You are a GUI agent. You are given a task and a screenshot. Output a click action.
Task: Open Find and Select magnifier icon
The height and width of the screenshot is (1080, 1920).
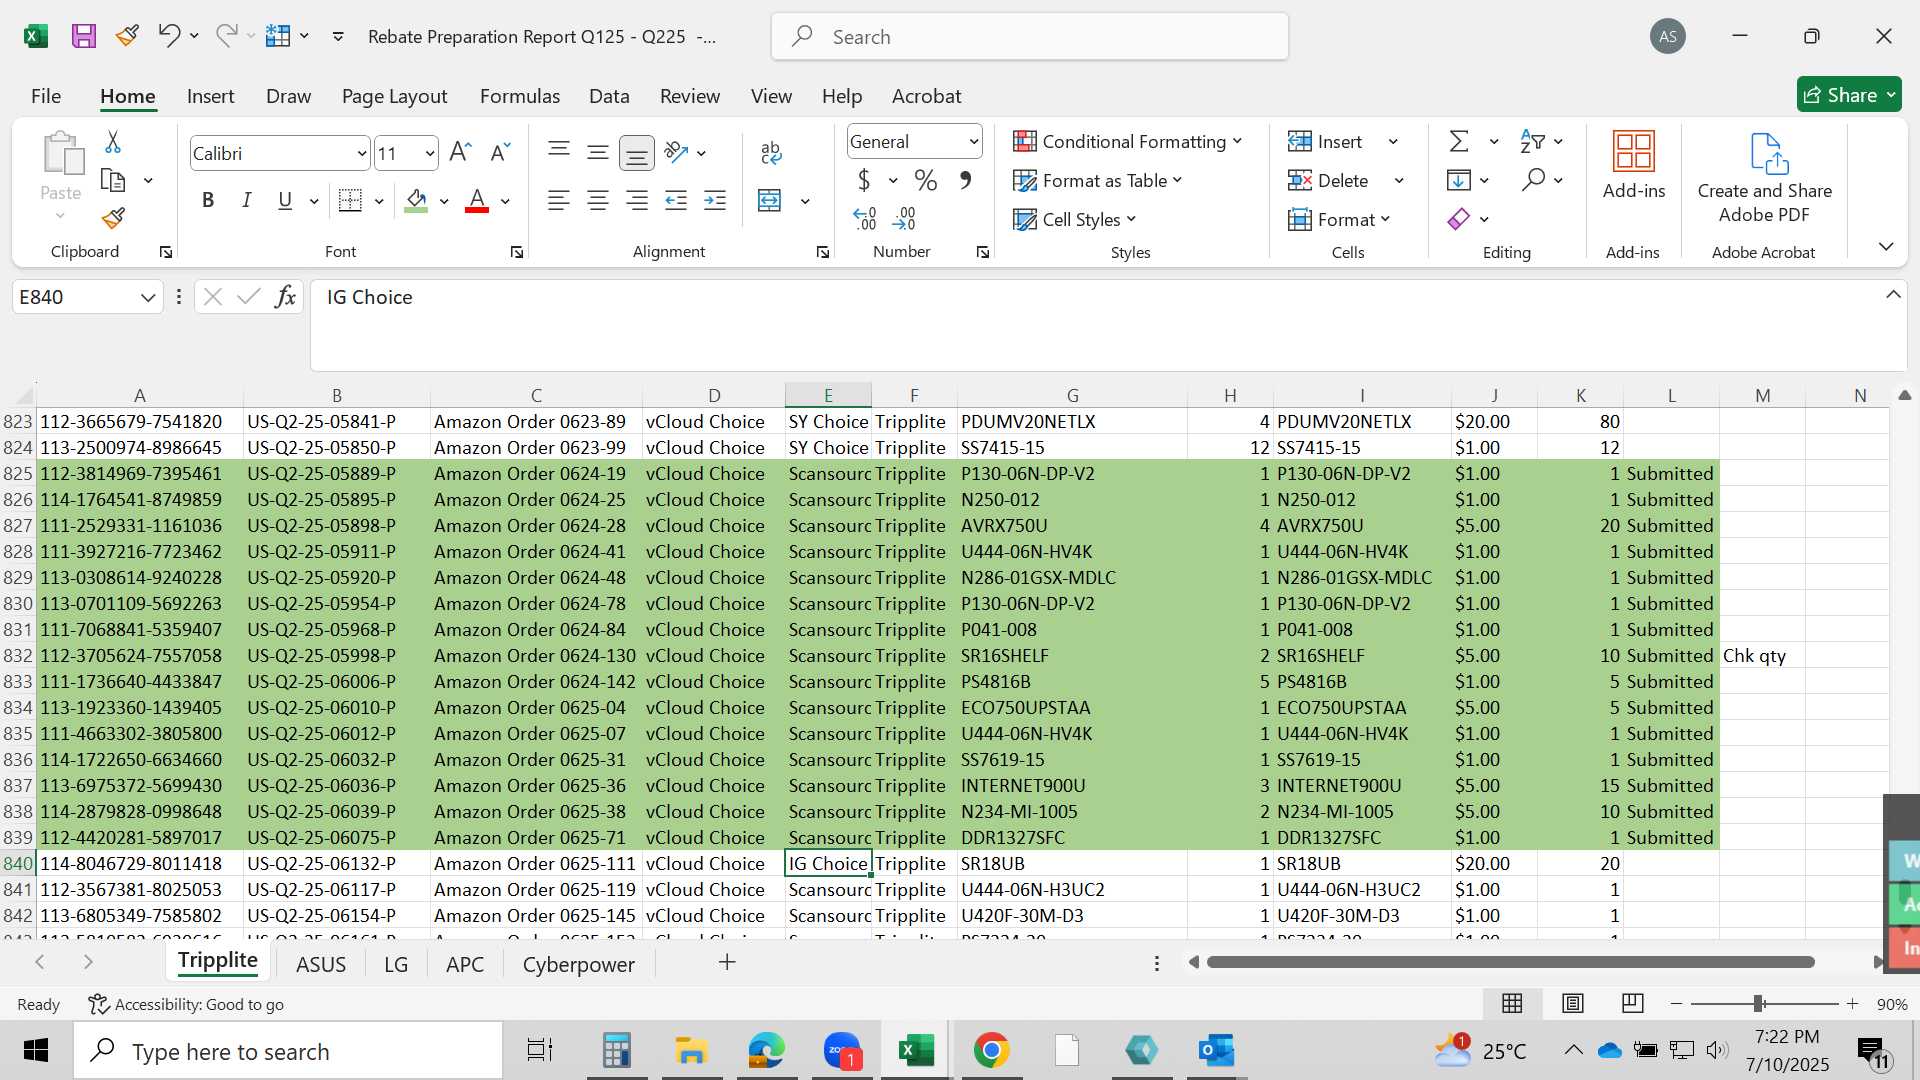pyautogui.click(x=1533, y=180)
